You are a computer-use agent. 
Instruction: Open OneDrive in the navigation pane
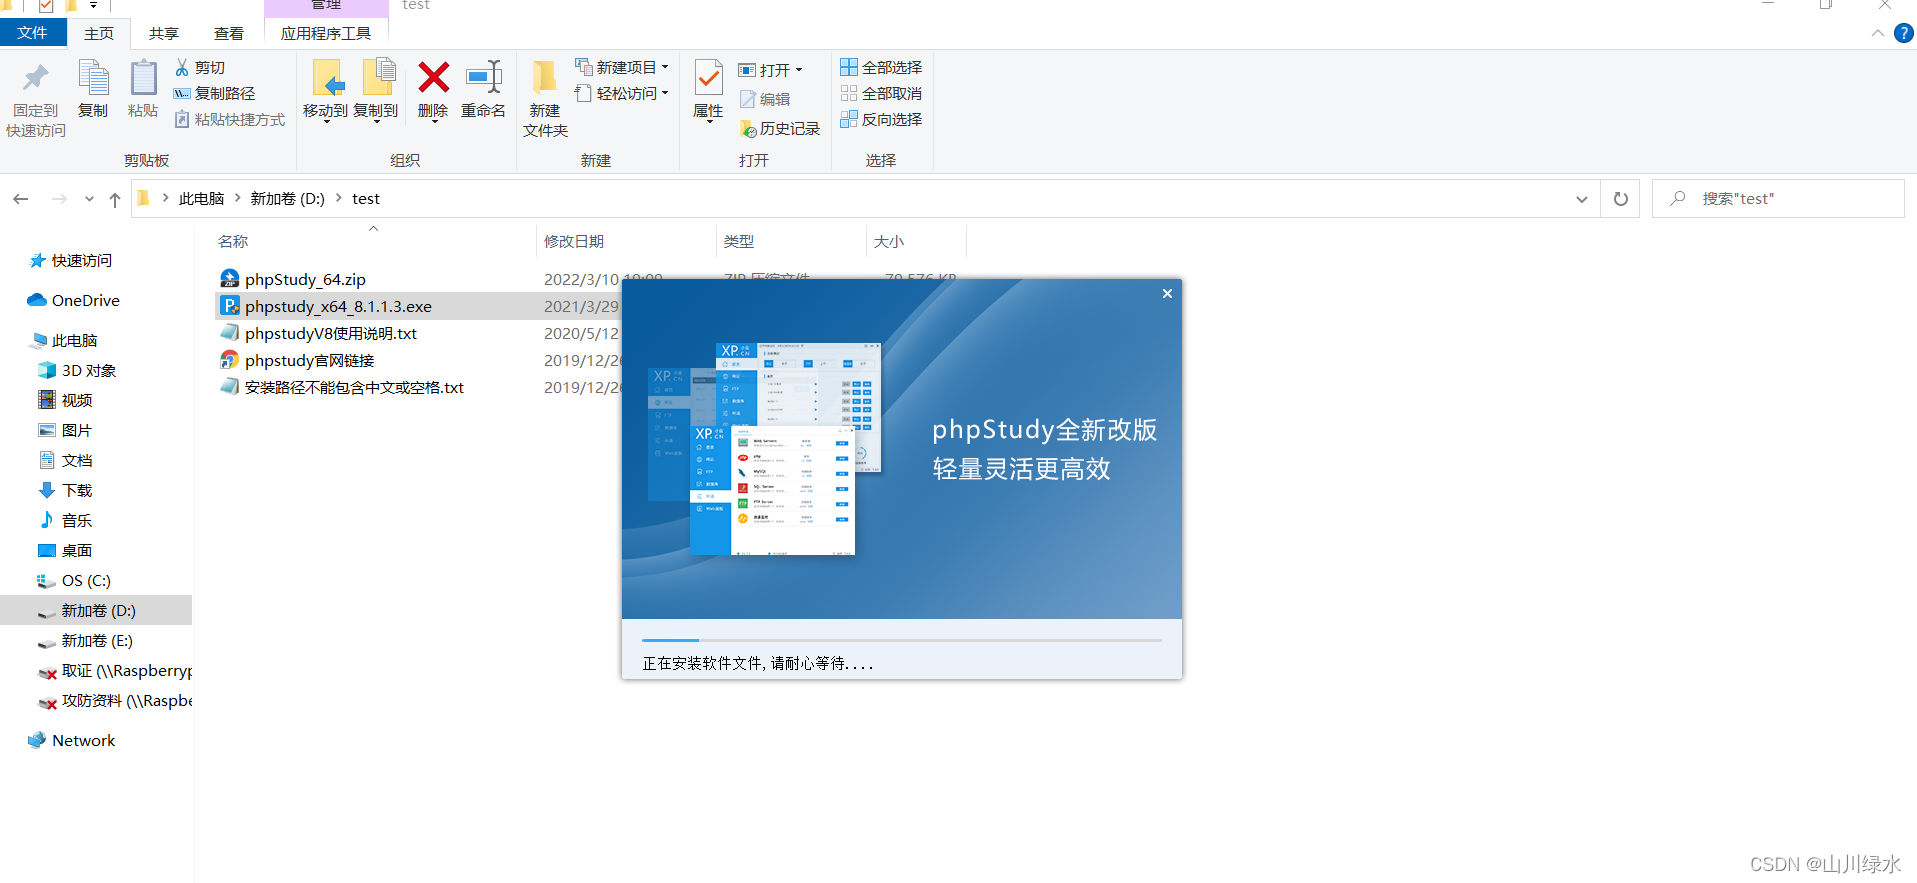pyautogui.click(x=85, y=300)
